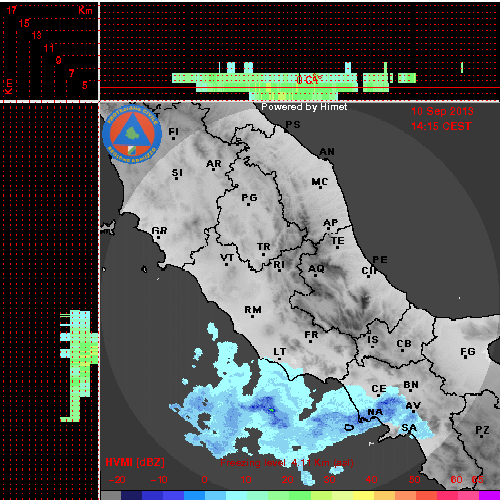Select the FG city label
The width and height of the screenshot is (500, 500).
pyautogui.click(x=468, y=351)
